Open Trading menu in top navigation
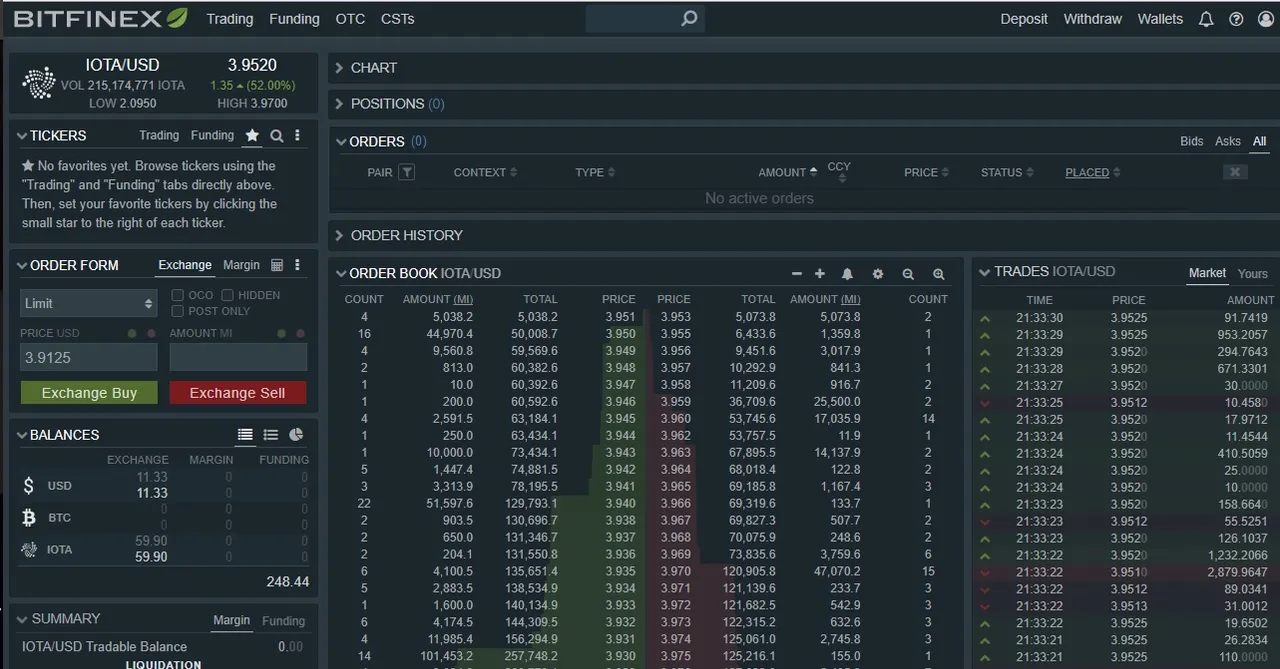The height and width of the screenshot is (669, 1280). (x=230, y=19)
